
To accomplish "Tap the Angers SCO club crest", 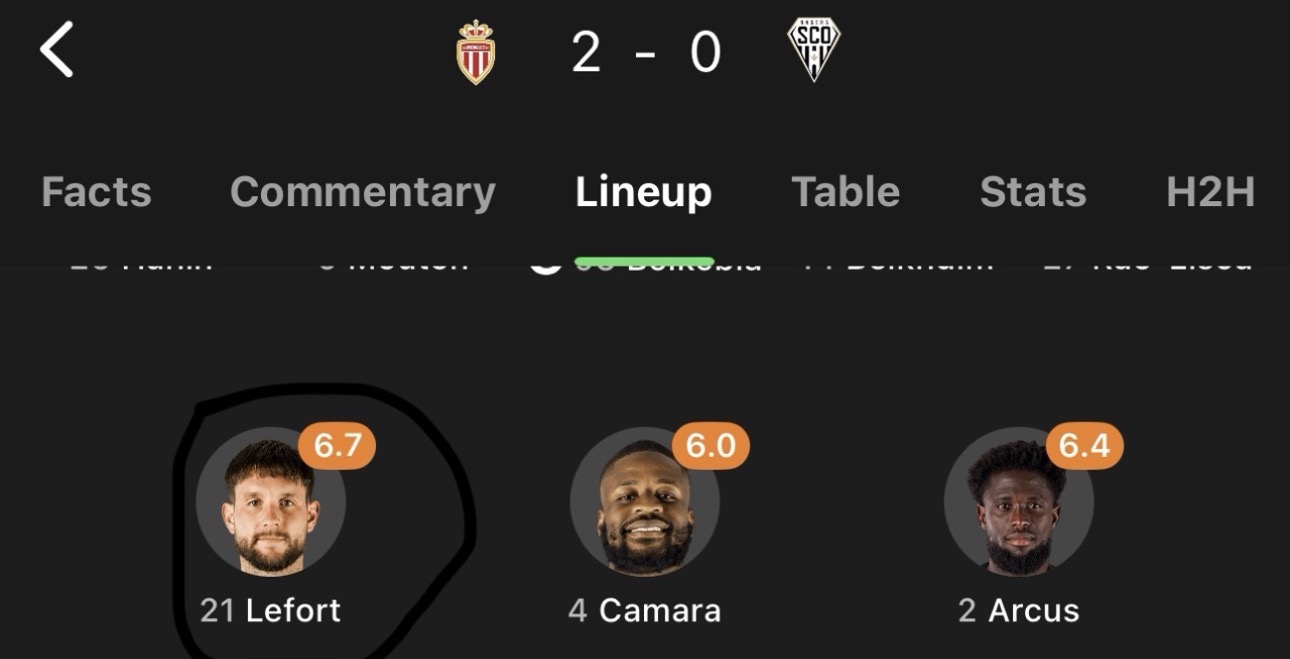I will coord(813,50).
